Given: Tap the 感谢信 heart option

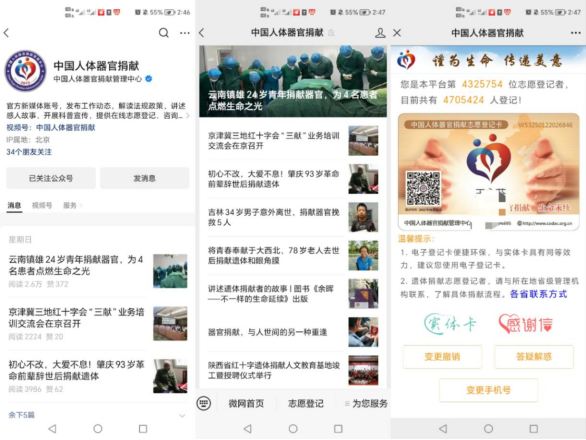Looking at the screenshot, I should click(x=526, y=324).
